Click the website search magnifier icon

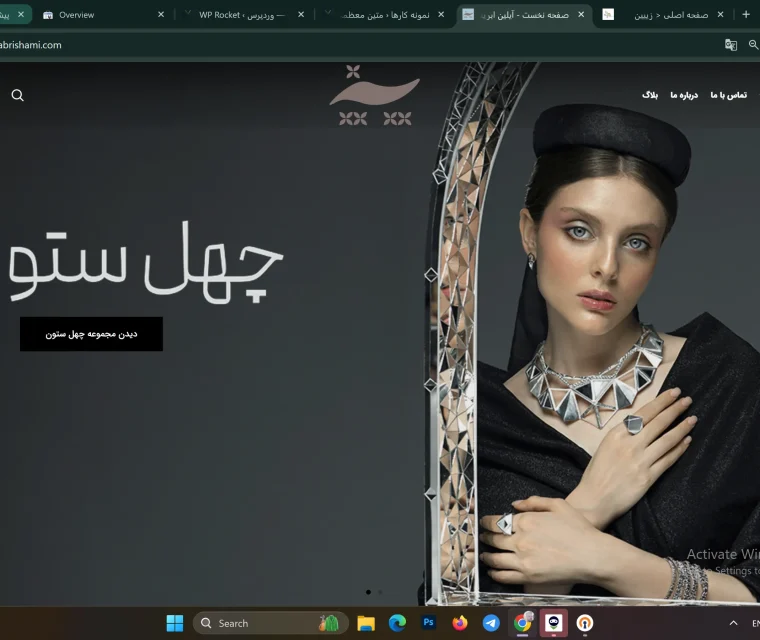(x=17, y=95)
